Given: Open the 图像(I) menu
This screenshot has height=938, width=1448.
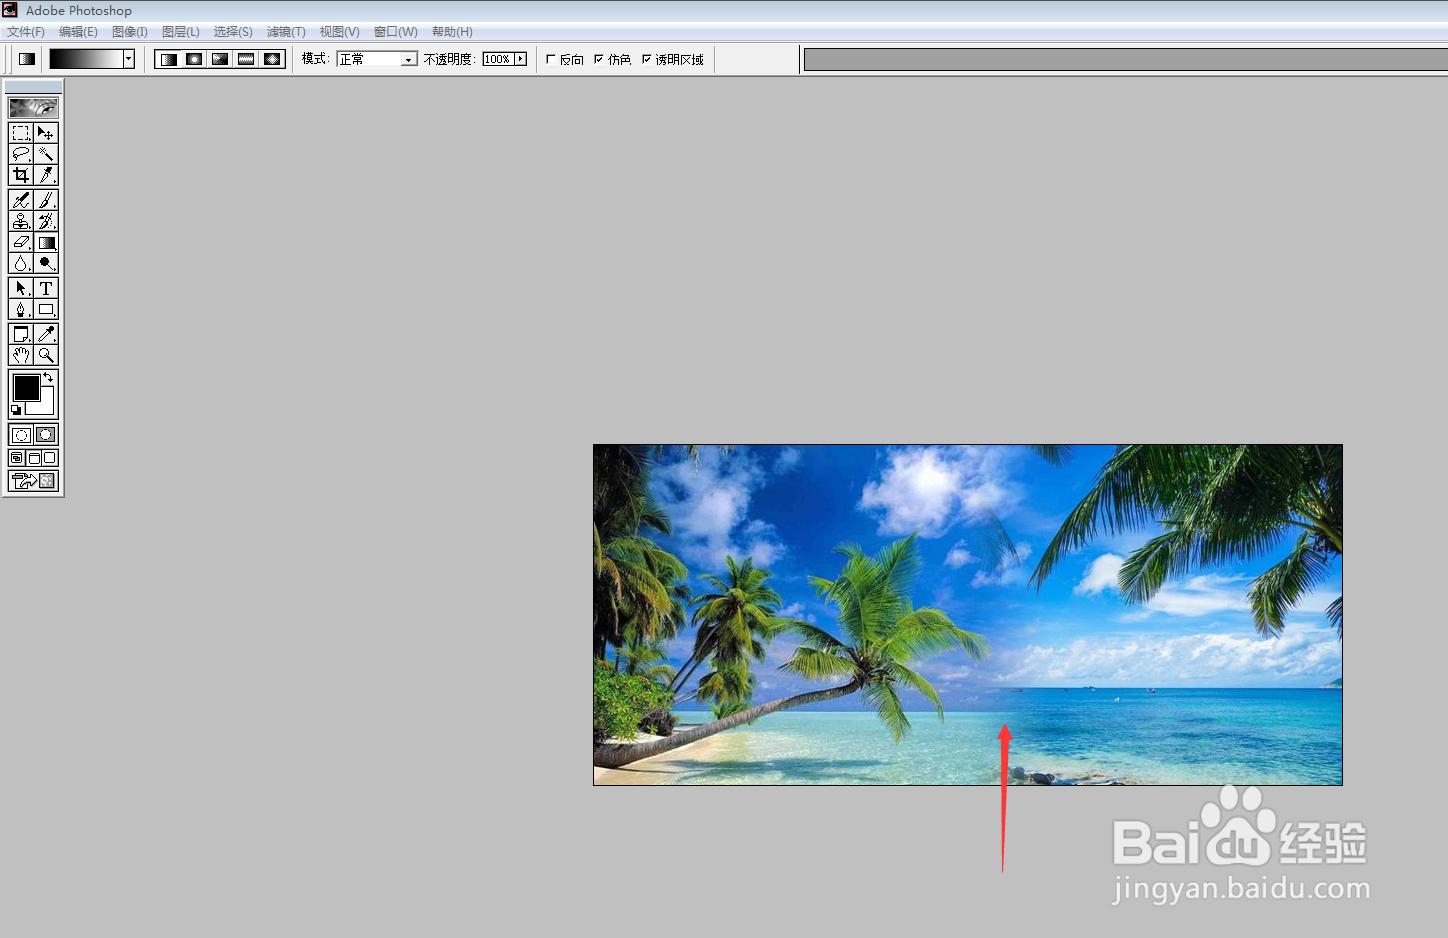Looking at the screenshot, I should (x=130, y=32).
